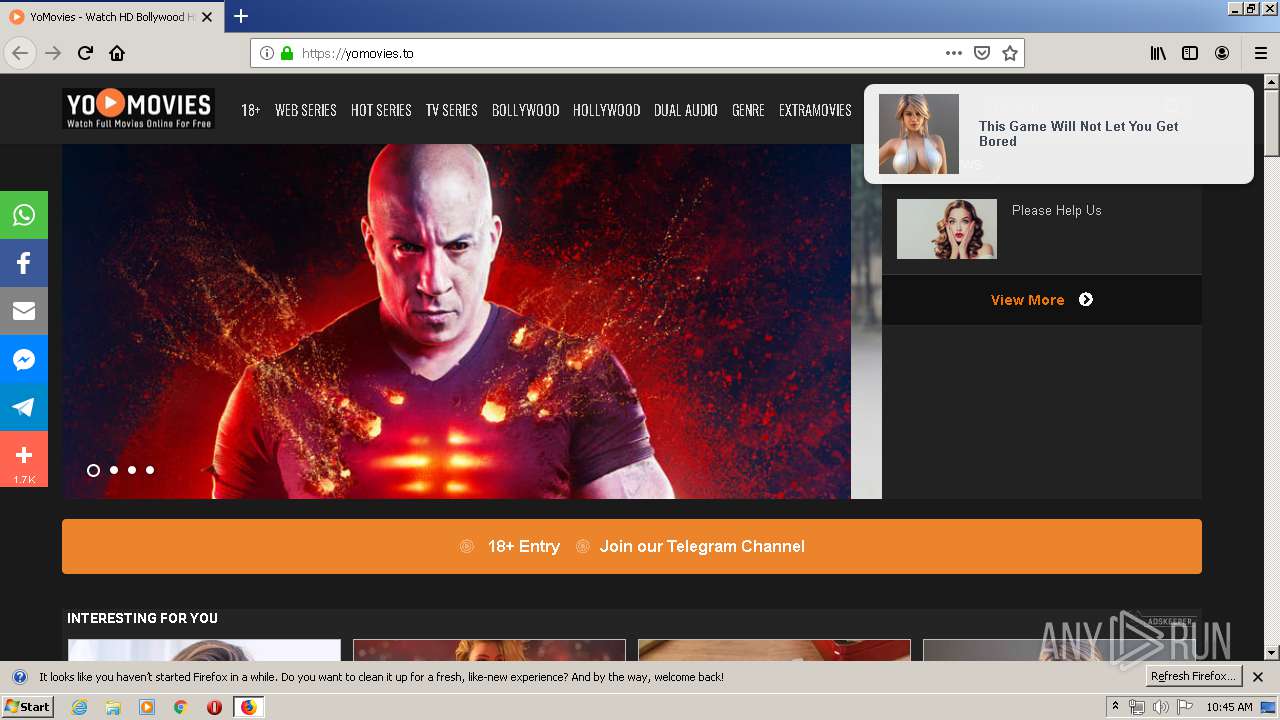Open the BOLLYWOOD menu

[525, 110]
